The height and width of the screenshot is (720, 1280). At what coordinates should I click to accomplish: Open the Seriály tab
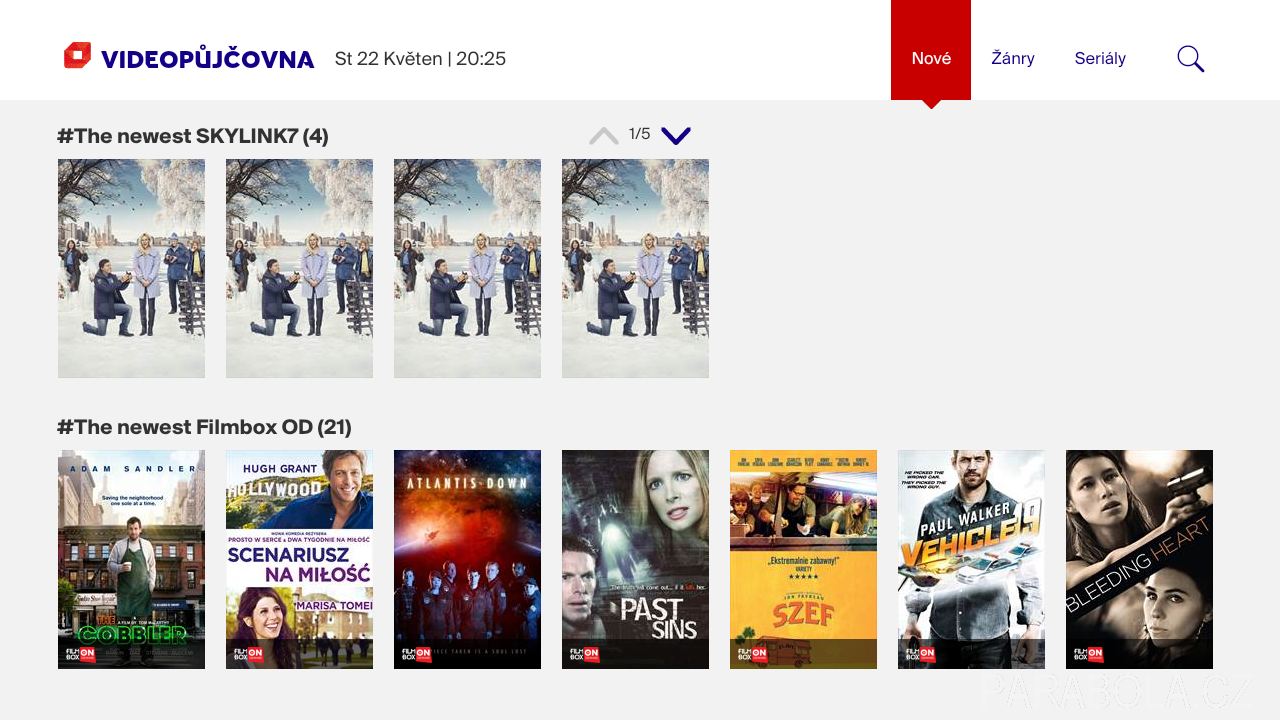(1100, 58)
